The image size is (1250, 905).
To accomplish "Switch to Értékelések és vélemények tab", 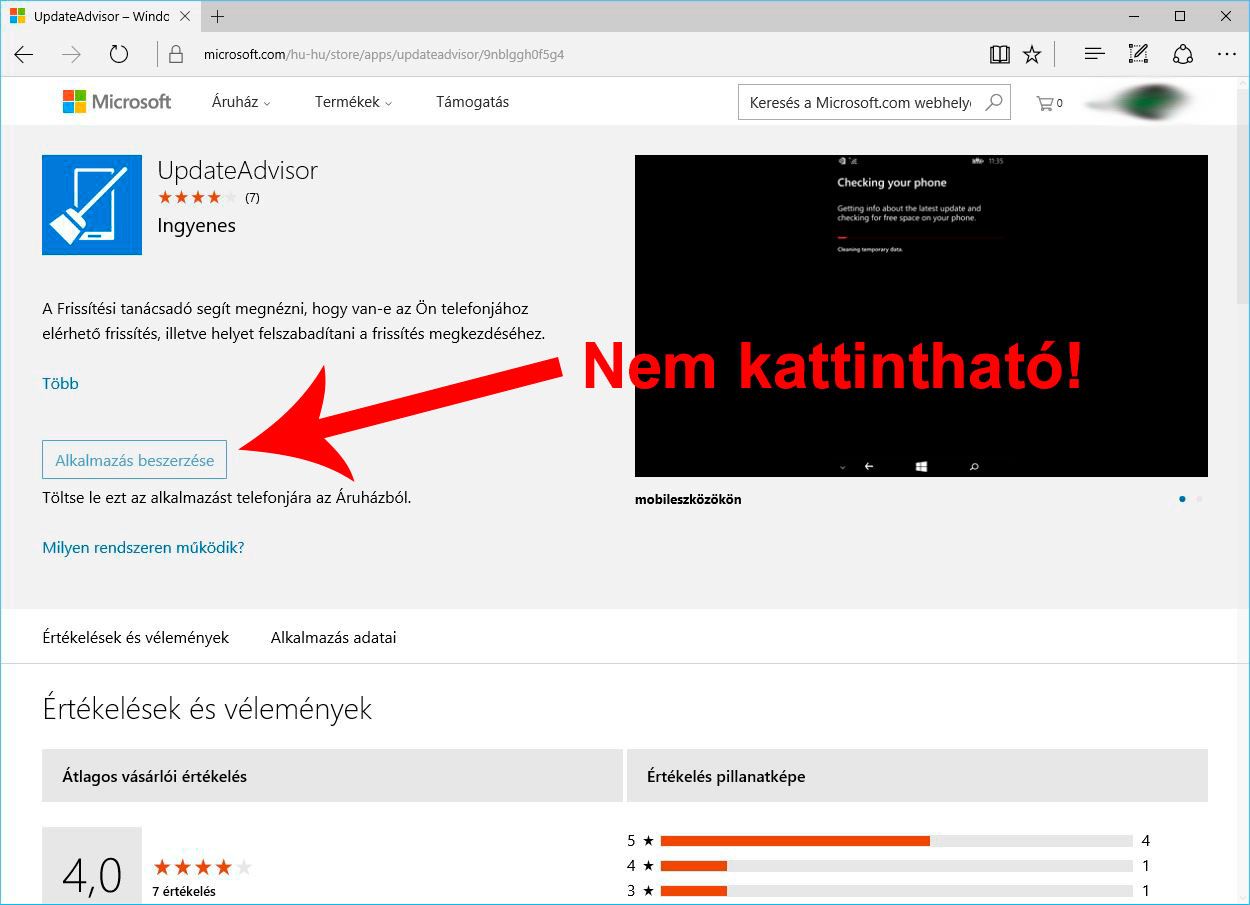I will (136, 637).
